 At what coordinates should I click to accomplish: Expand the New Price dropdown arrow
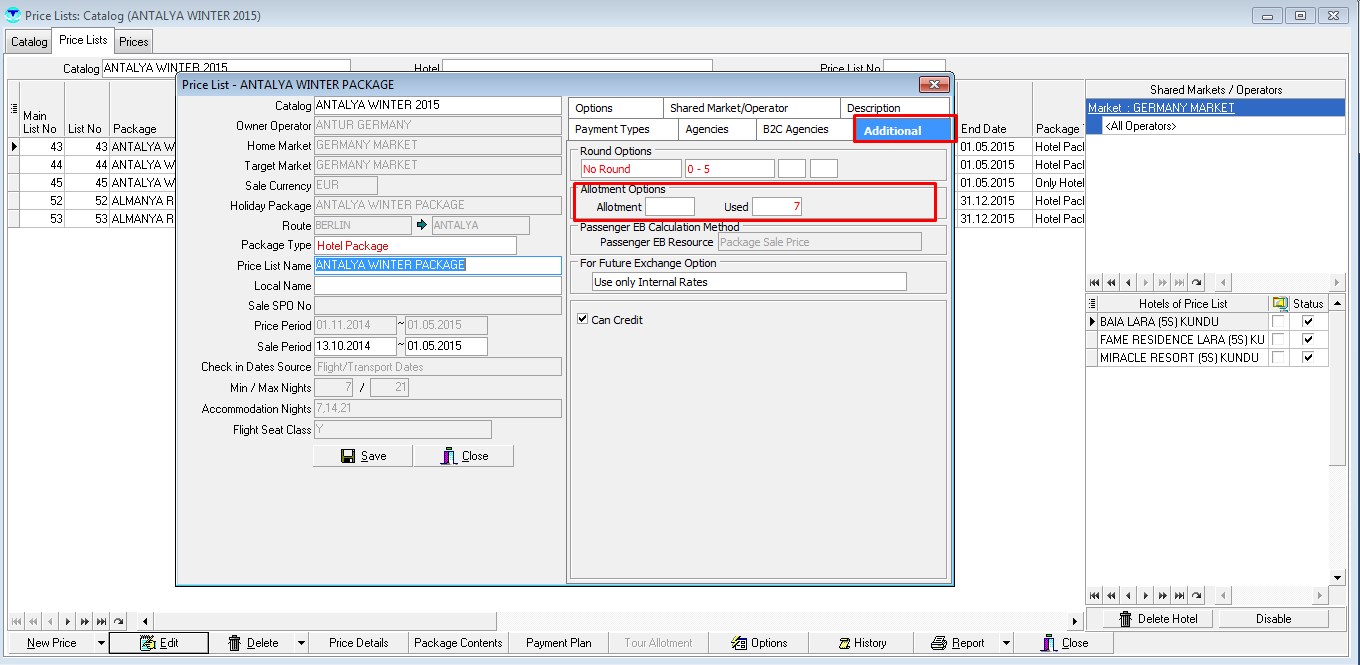101,643
